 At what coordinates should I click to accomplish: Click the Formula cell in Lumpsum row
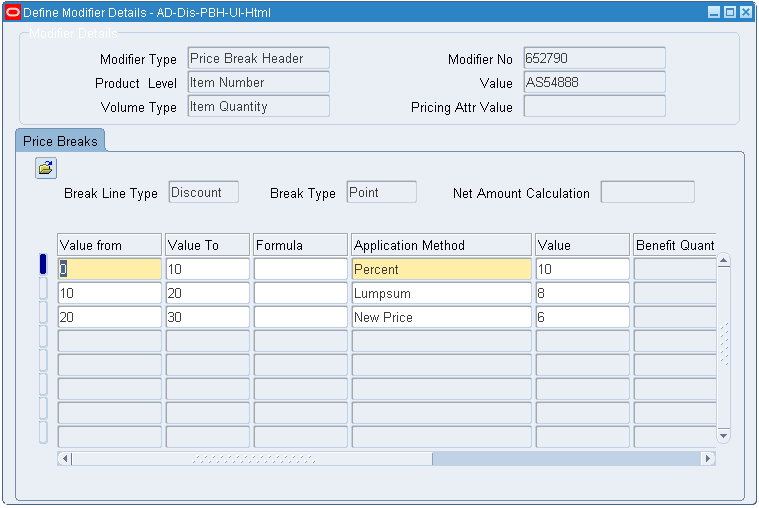[301, 293]
